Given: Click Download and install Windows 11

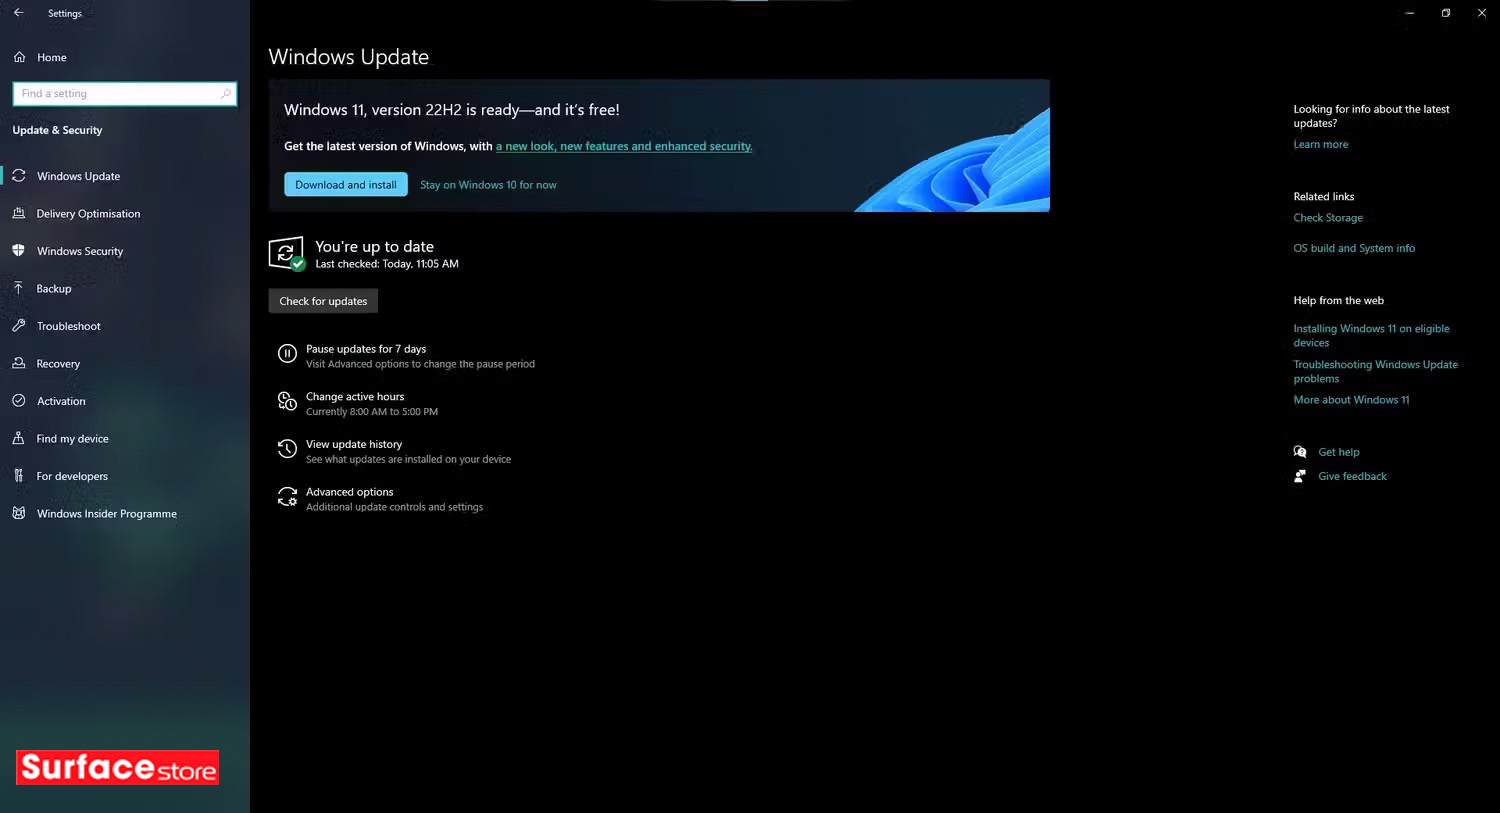Looking at the screenshot, I should [345, 184].
